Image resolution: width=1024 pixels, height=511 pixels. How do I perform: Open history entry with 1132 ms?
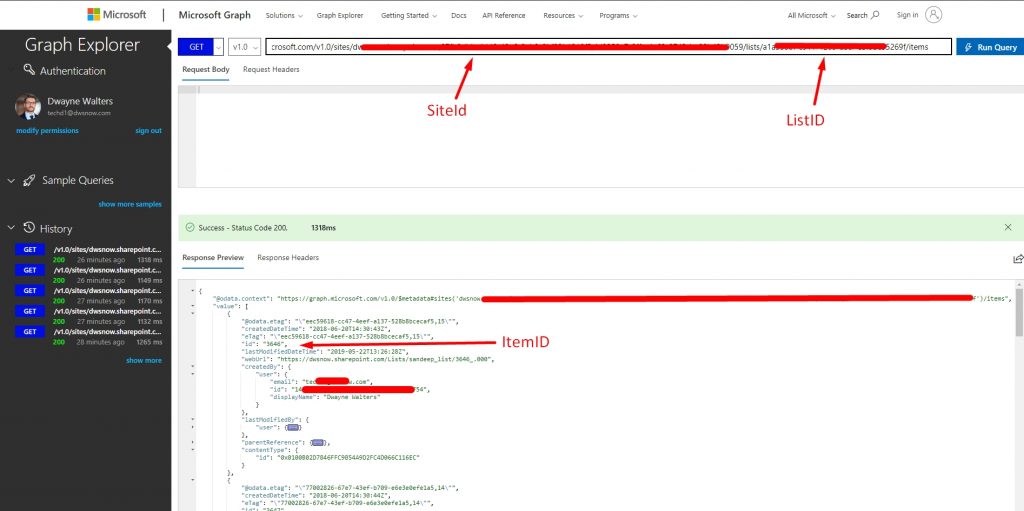coord(88,316)
